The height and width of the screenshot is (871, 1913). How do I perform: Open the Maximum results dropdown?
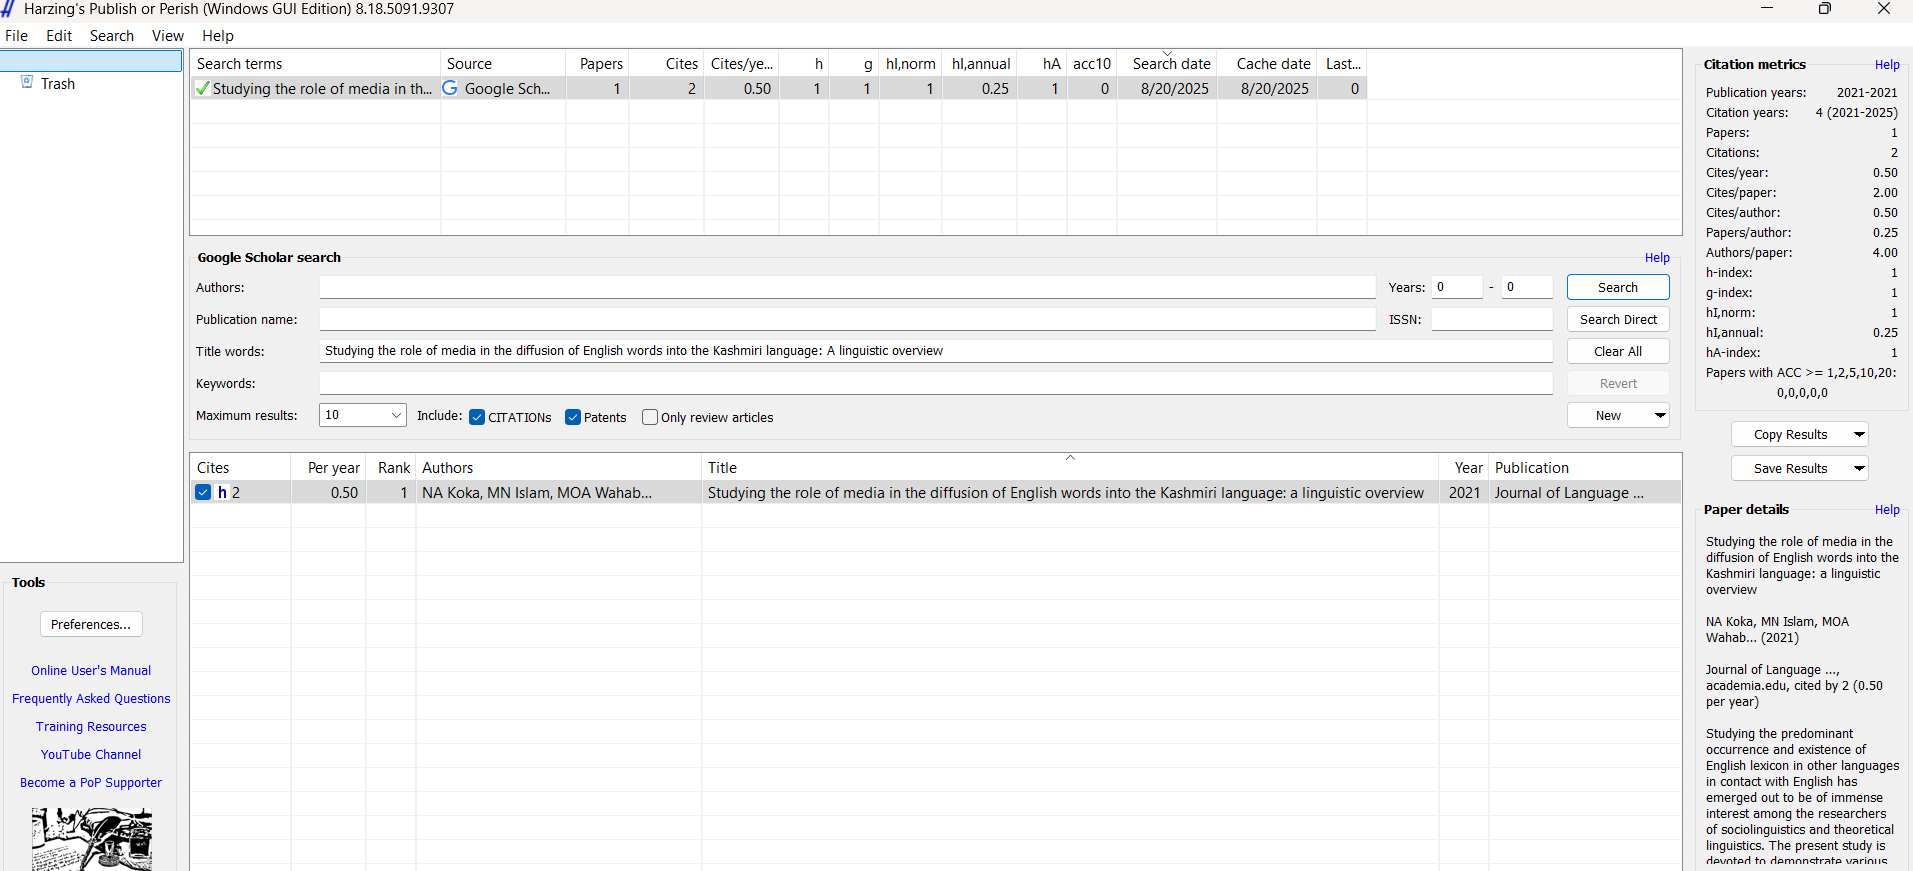(396, 415)
